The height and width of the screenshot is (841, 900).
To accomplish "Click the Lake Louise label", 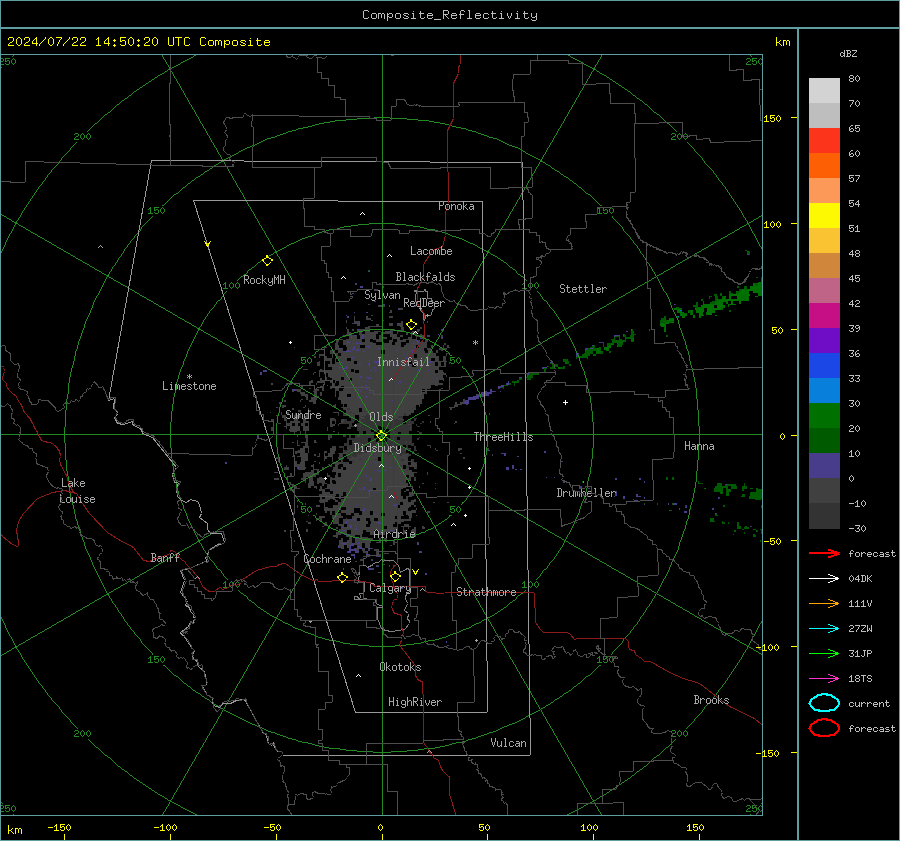I will [x=77, y=491].
